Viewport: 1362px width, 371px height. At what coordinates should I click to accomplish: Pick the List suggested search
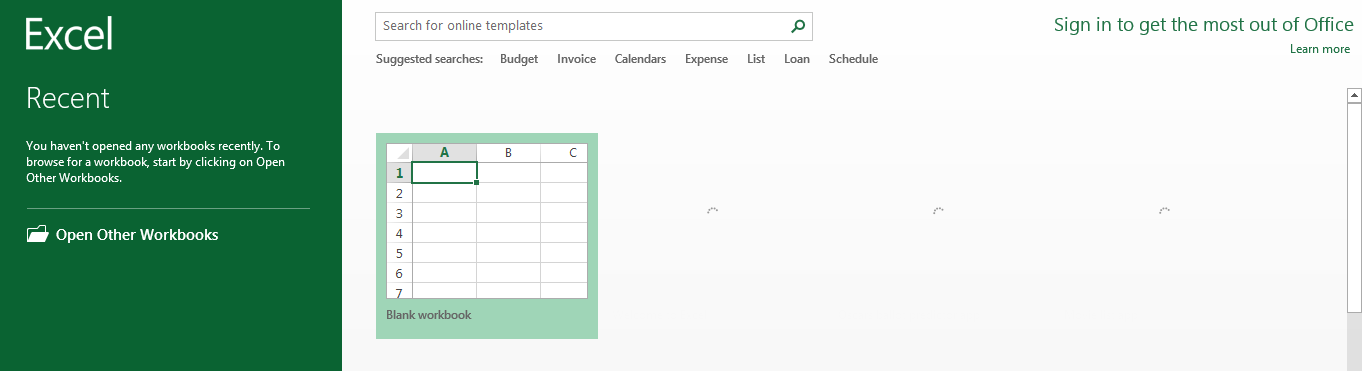[756, 59]
